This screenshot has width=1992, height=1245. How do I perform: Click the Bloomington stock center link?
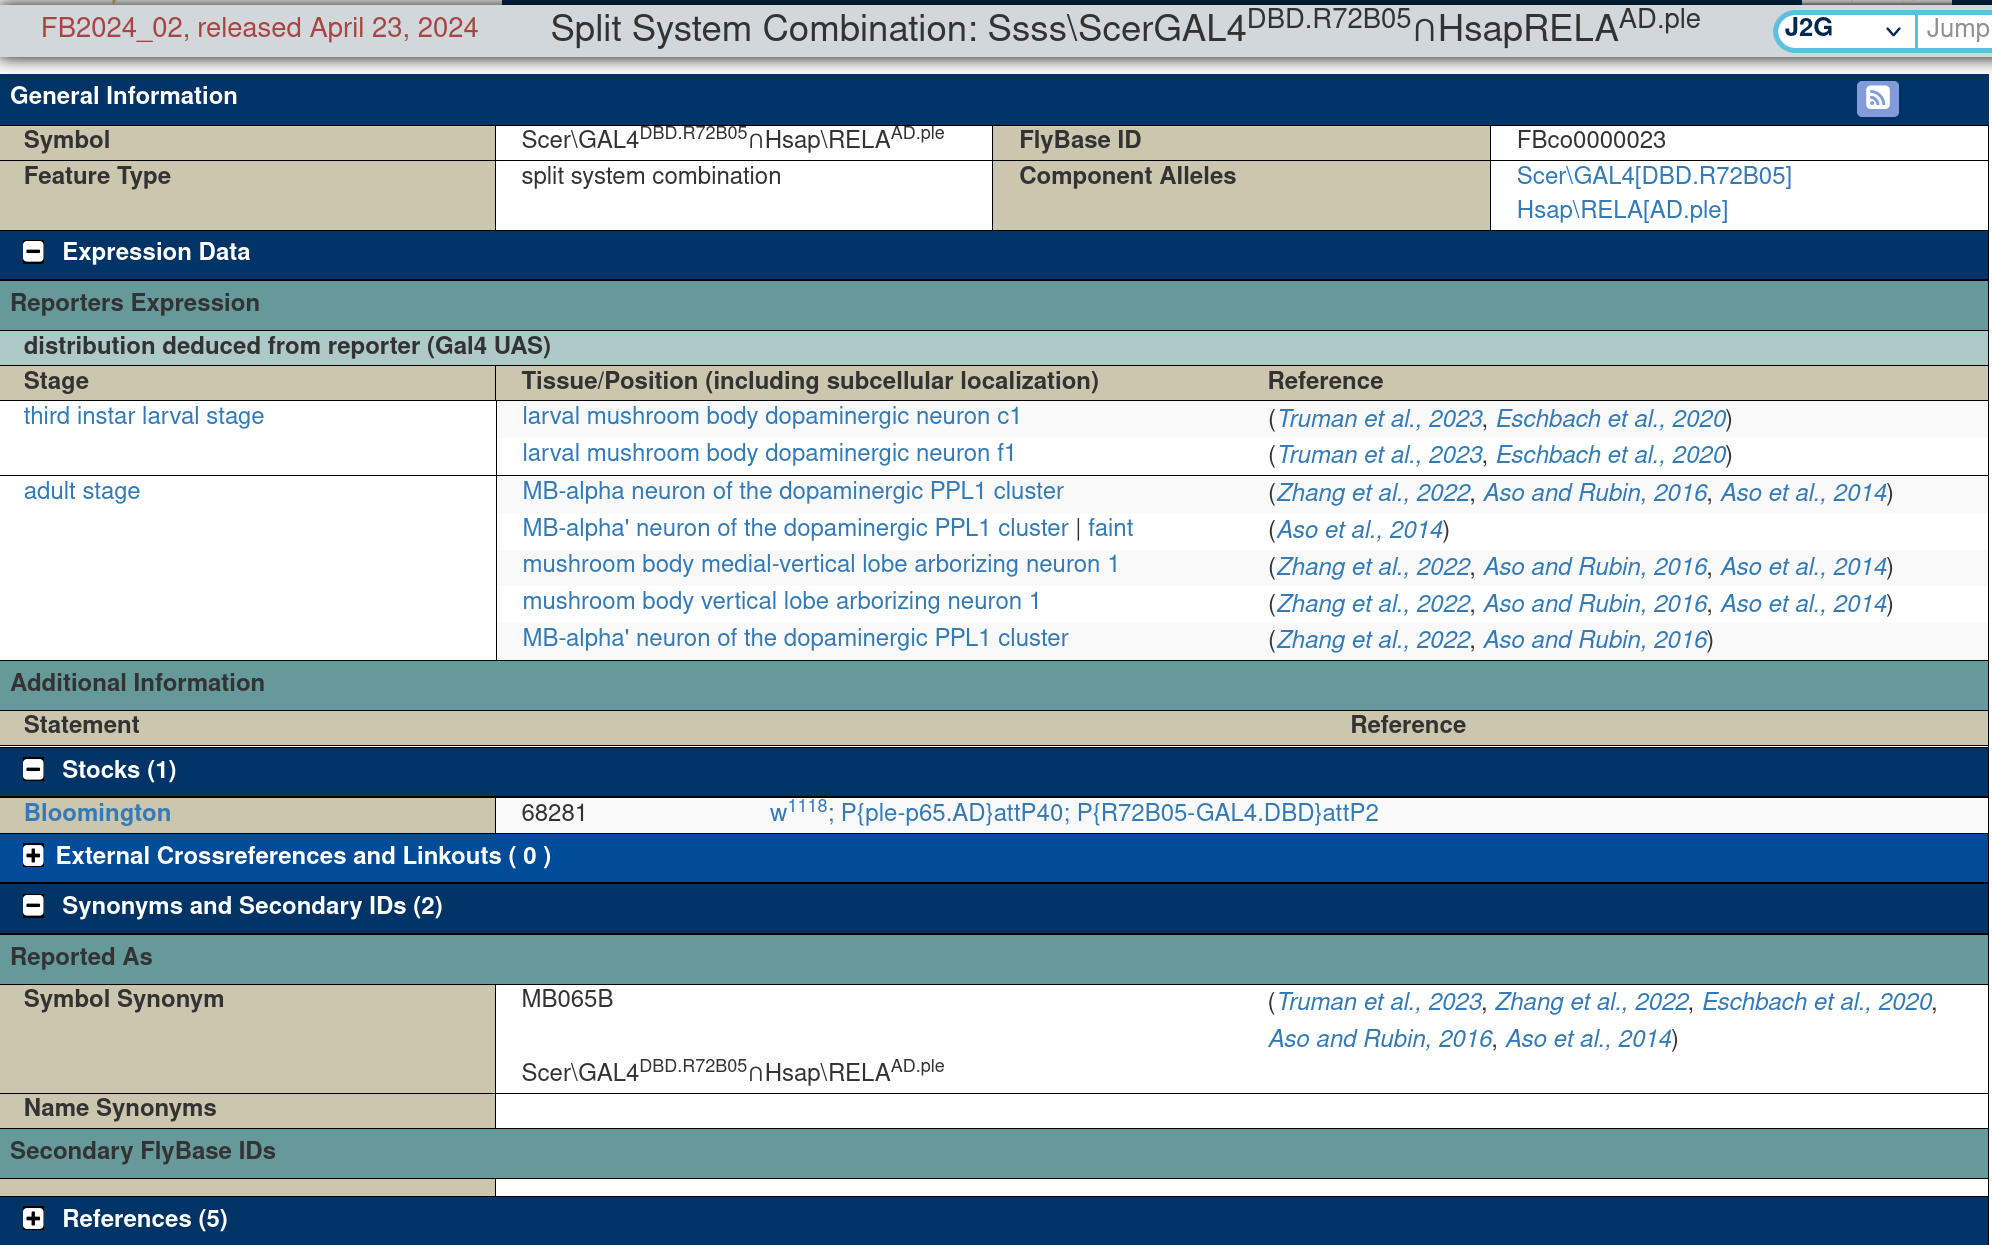click(97, 813)
